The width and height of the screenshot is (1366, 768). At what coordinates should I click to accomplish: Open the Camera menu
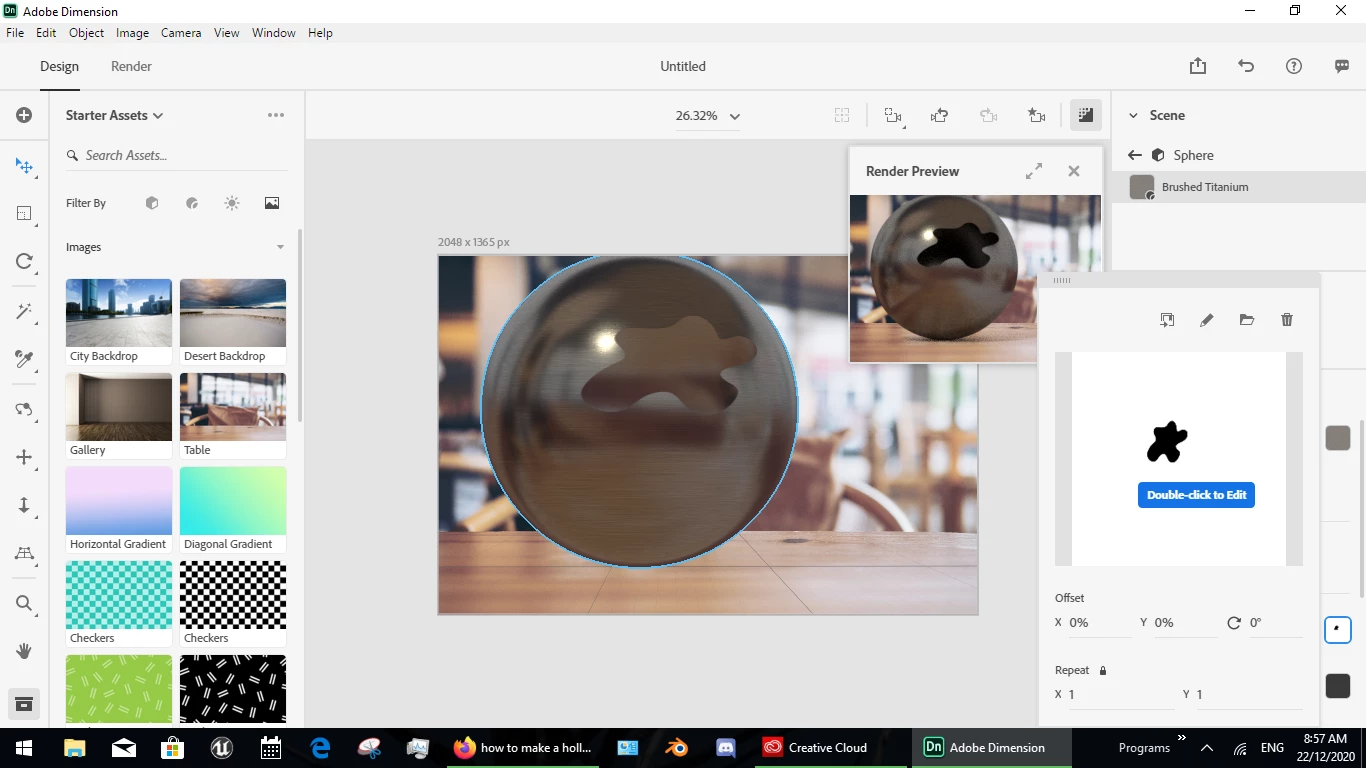tap(181, 33)
